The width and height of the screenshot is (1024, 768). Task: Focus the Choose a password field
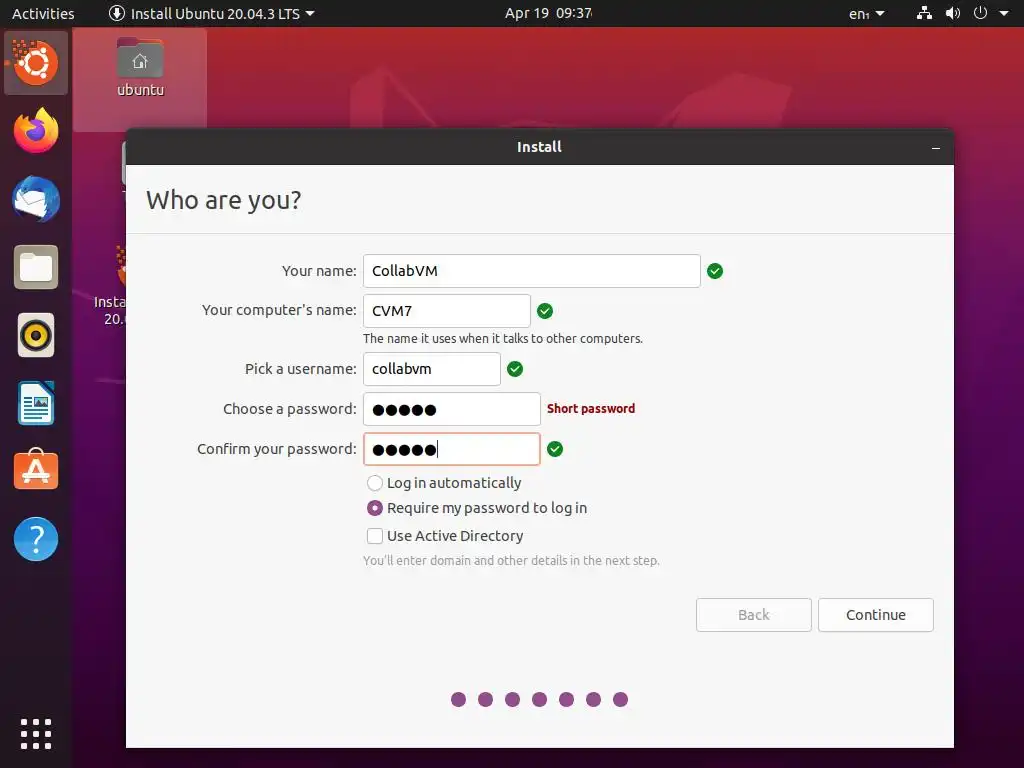click(x=452, y=409)
